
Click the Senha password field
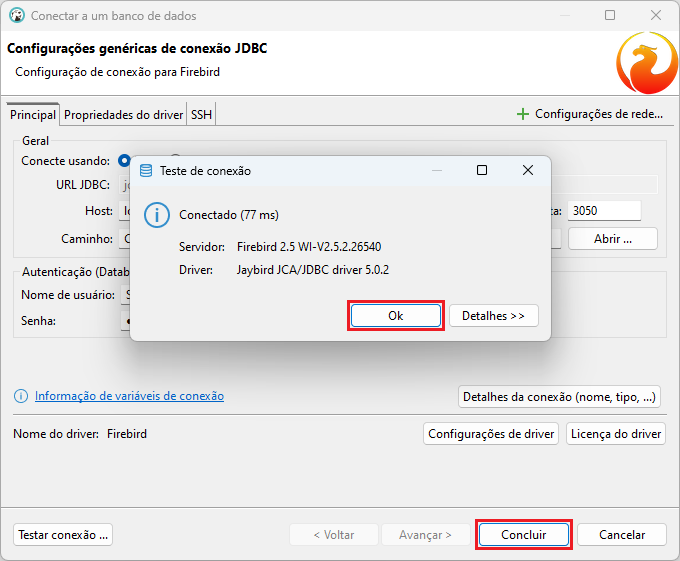point(125,321)
